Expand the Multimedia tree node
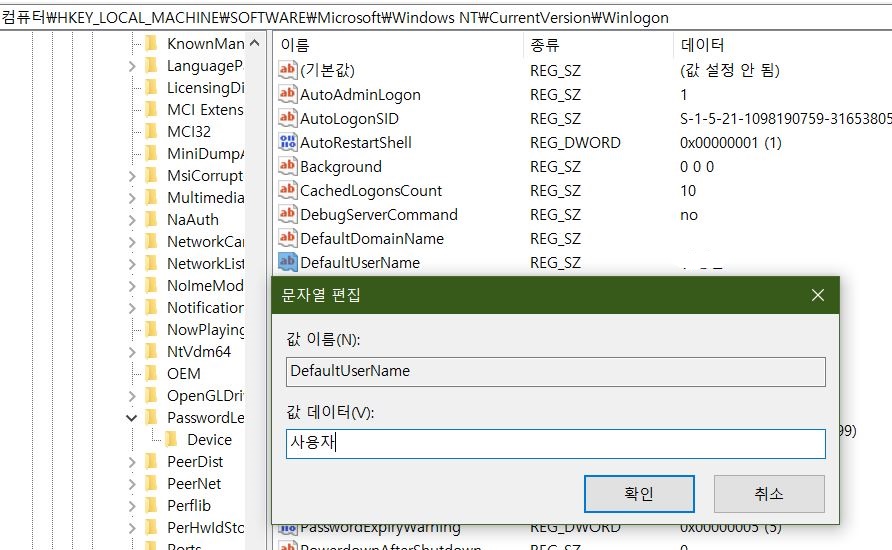 coord(132,199)
